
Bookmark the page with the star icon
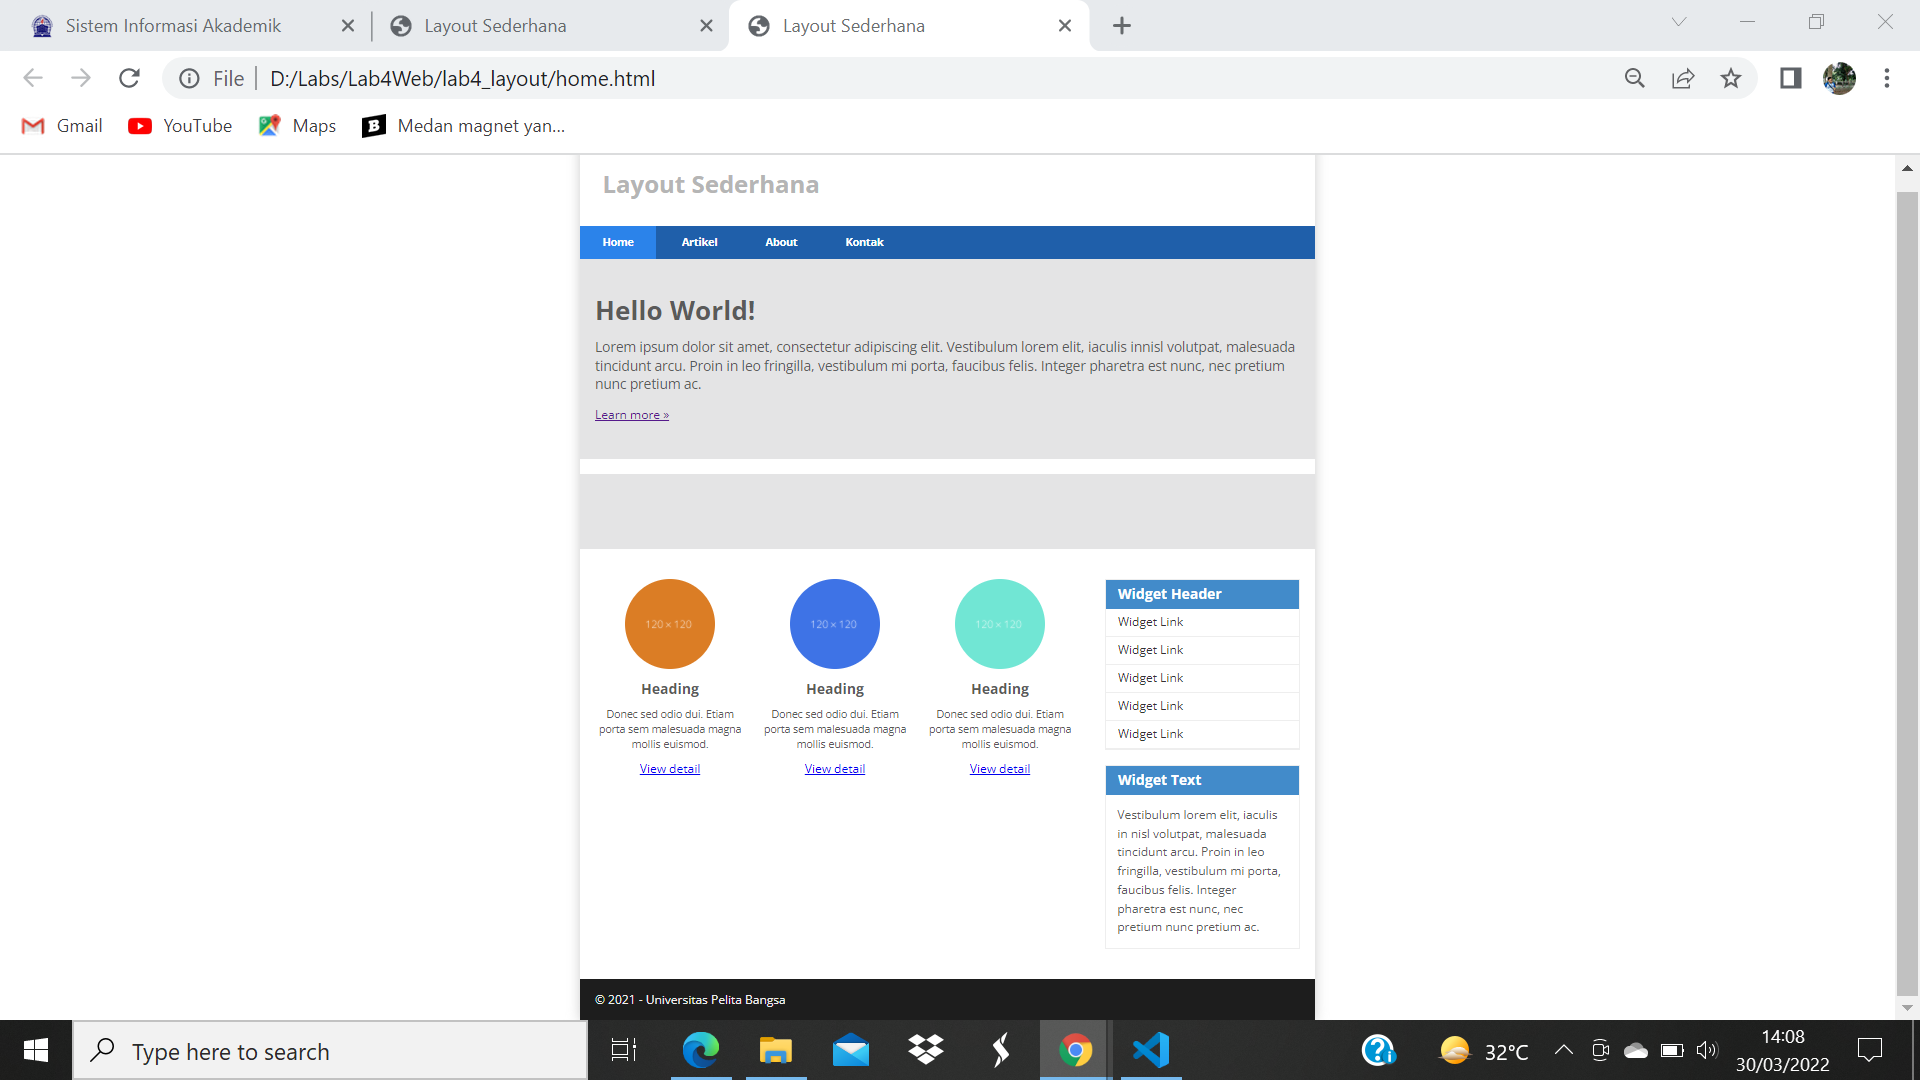(x=1732, y=78)
